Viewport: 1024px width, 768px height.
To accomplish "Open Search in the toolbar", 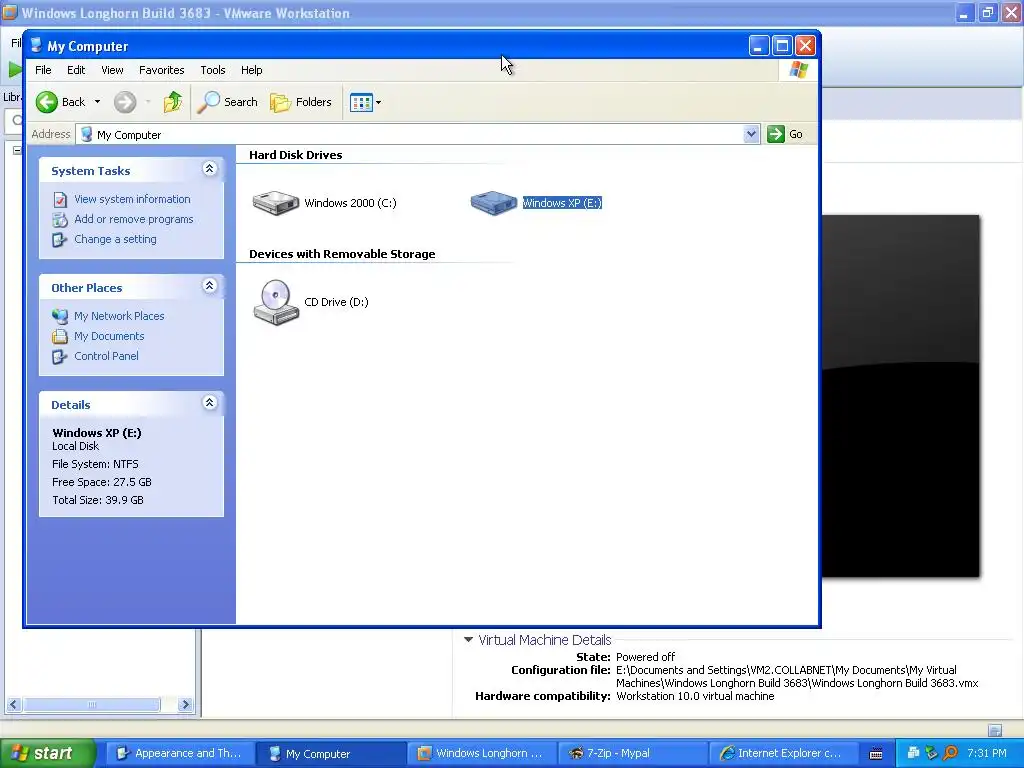I will [227, 102].
